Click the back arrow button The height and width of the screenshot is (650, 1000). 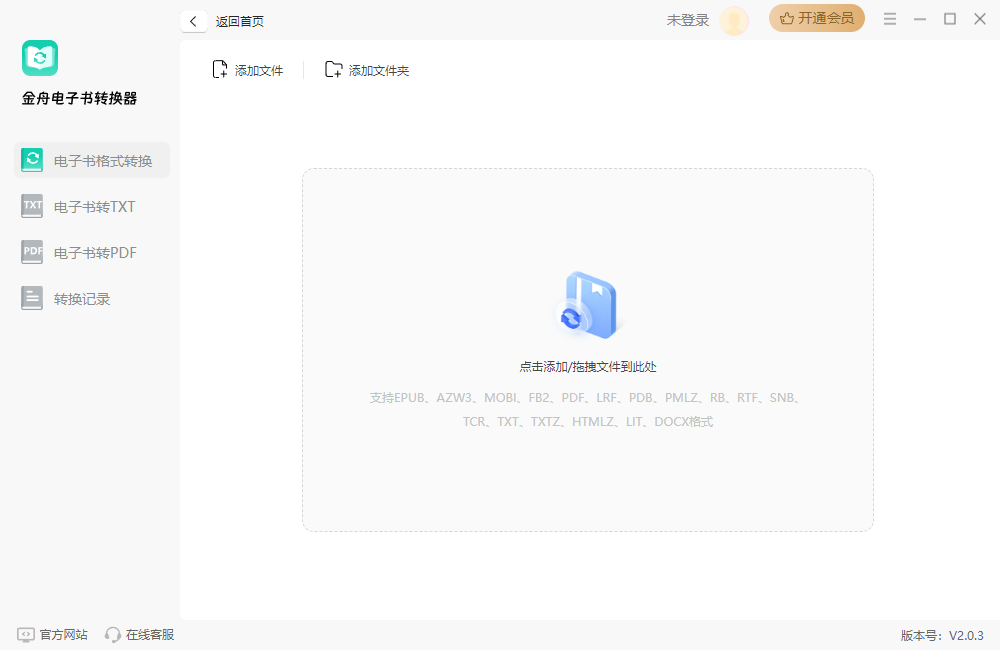tap(193, 20)
